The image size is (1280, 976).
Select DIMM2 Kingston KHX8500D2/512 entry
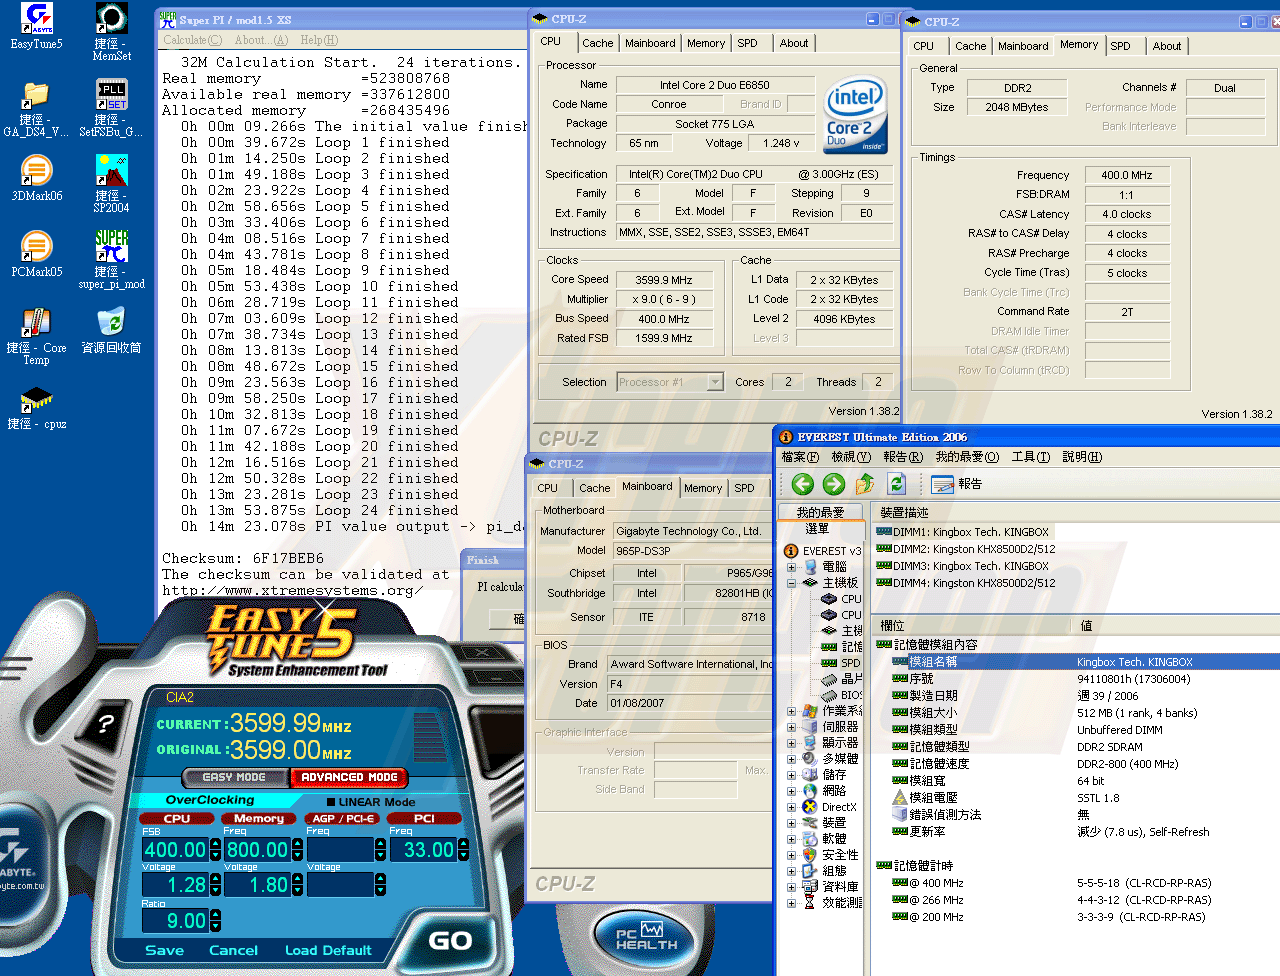(x=965, y=549)
